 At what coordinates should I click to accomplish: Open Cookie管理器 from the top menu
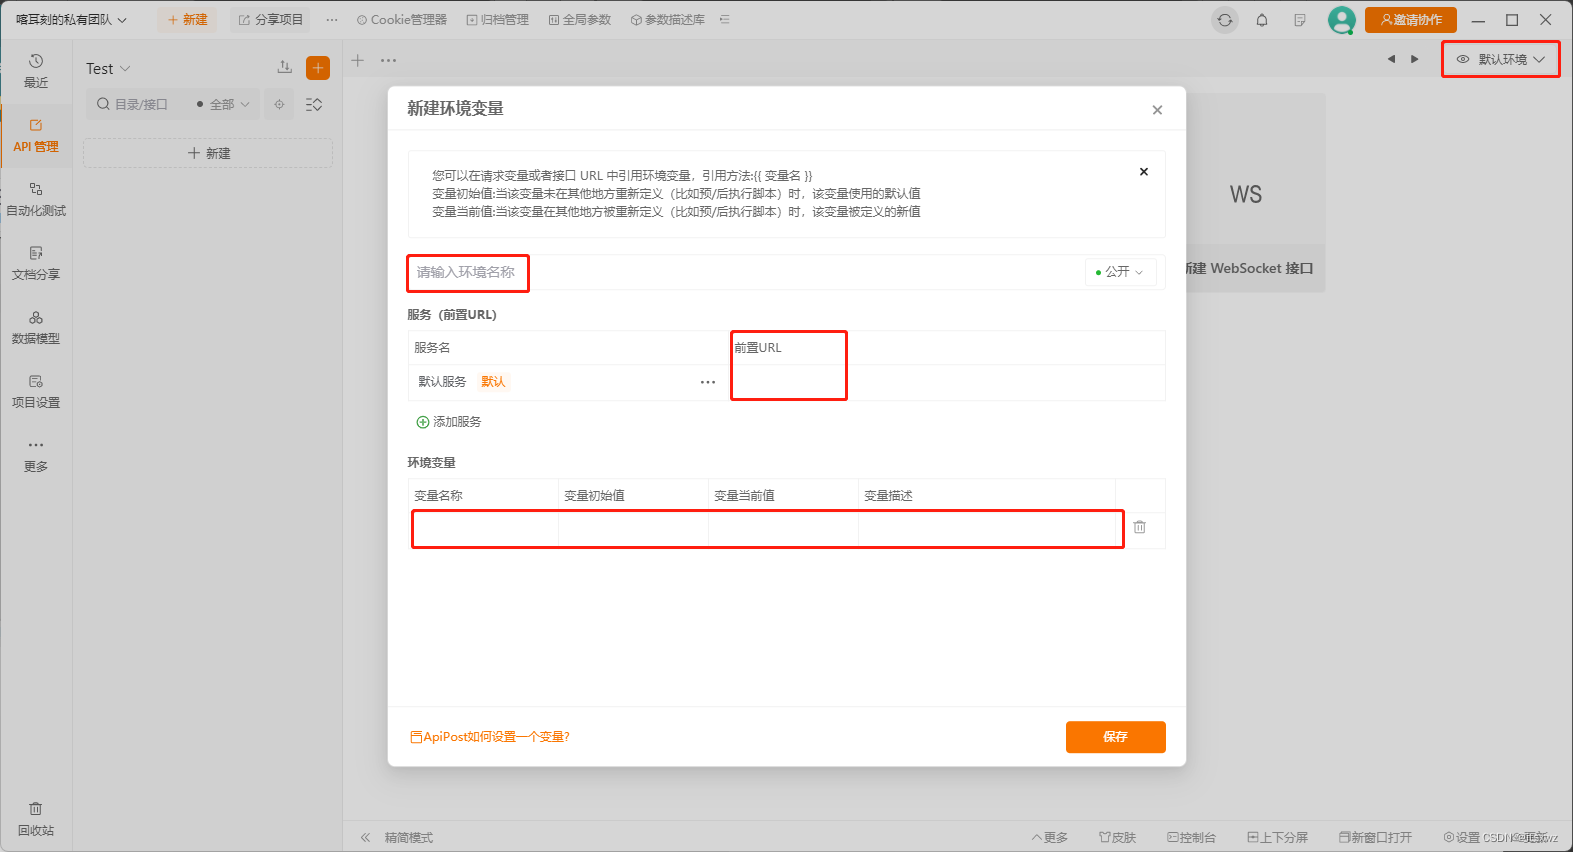pos(402,20)
